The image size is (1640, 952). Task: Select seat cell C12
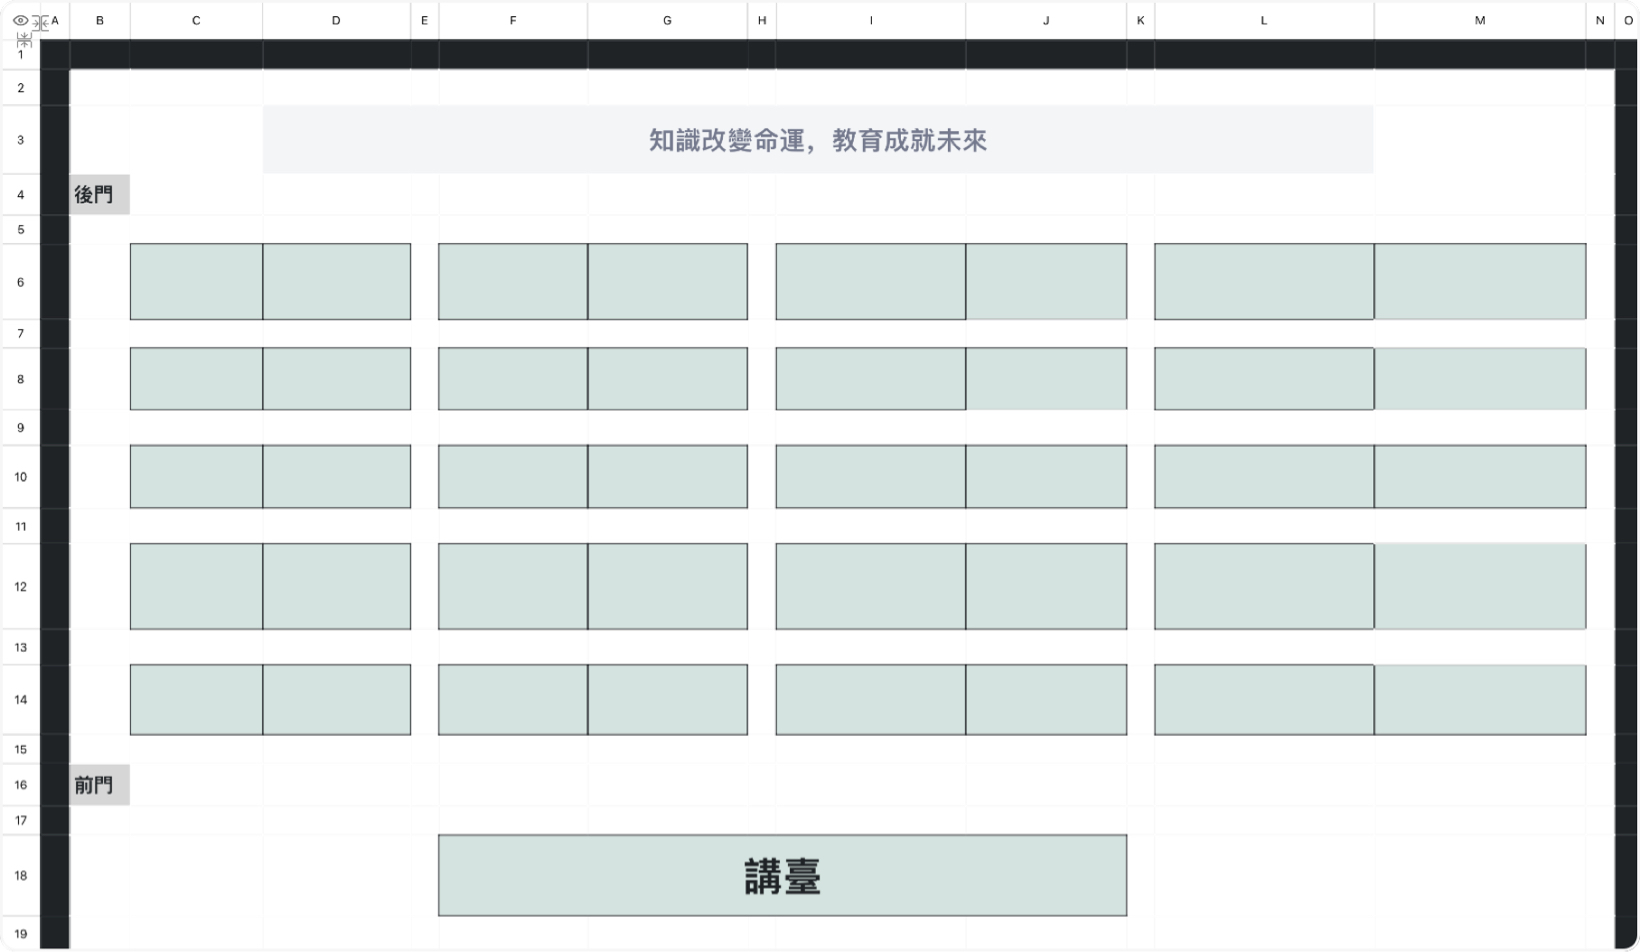click(196, 587)
